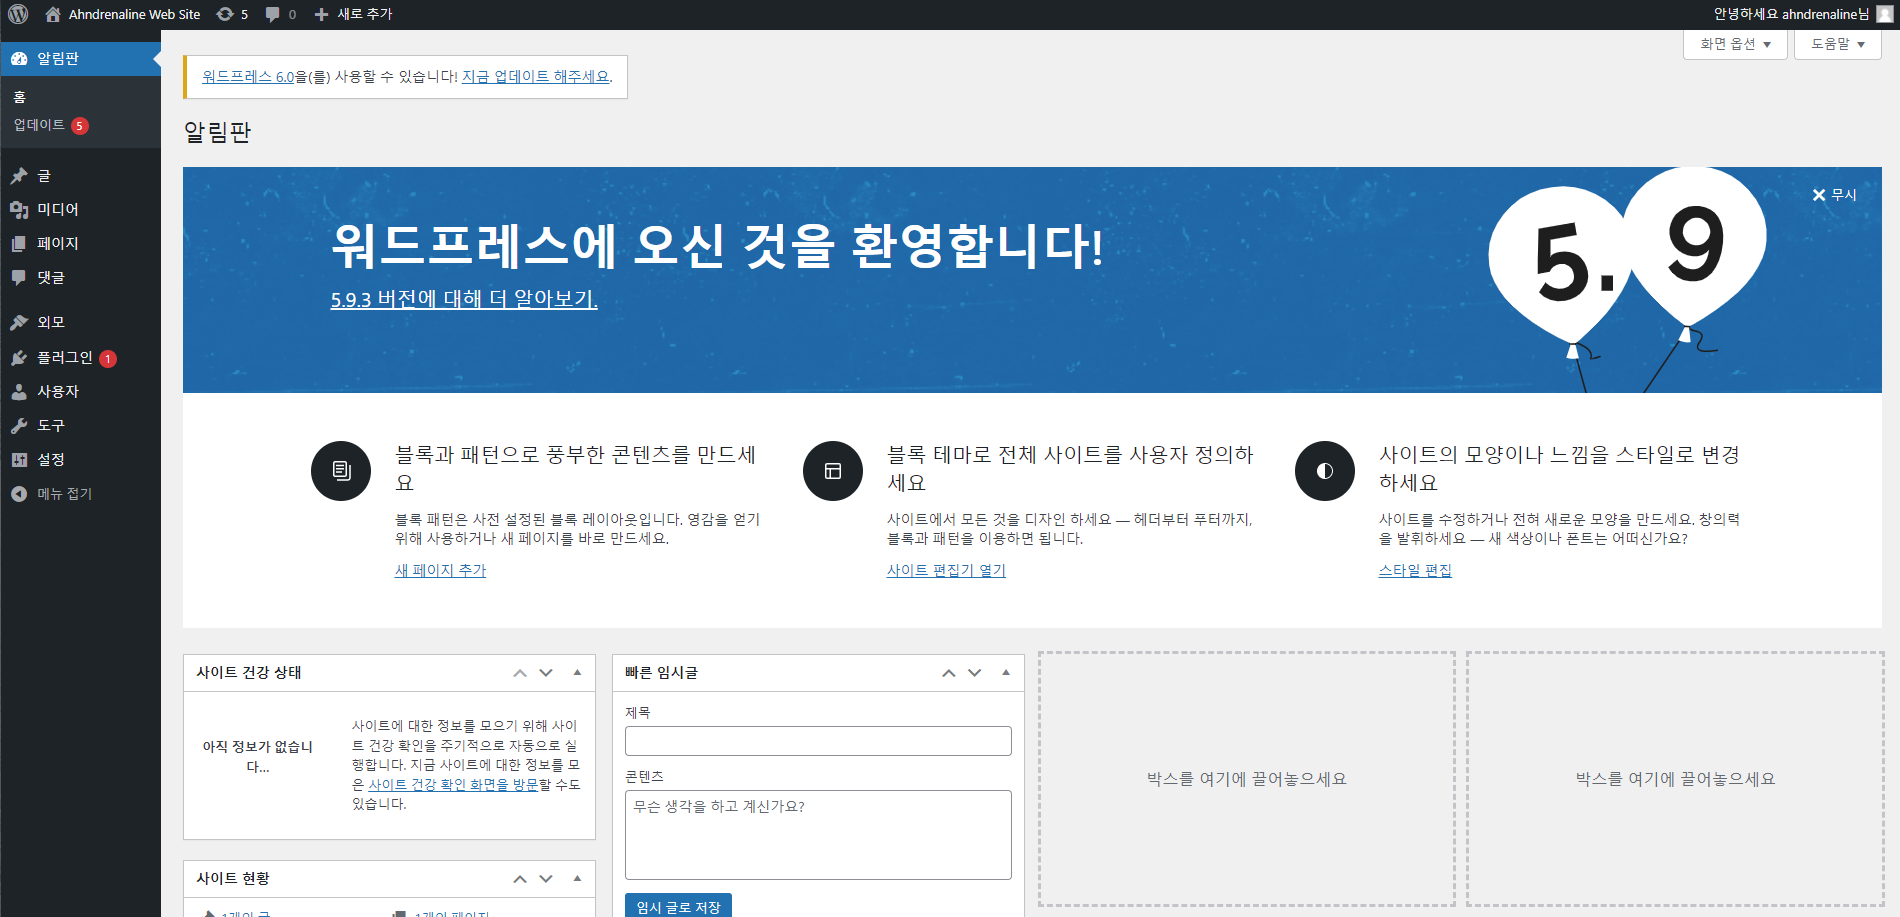Click the 외모 paintbrush icon in sidebar
This screenshot has height=917, width=1900.
coord(19,322)
